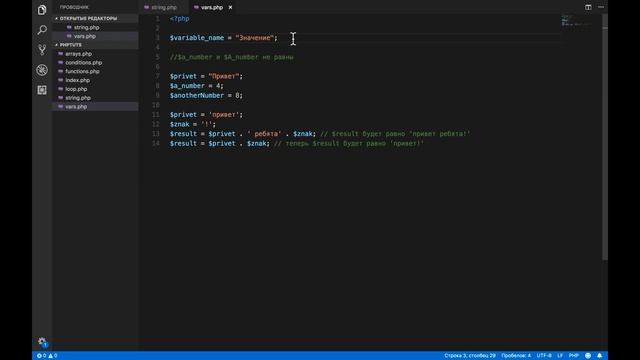Change the LF end of line sequence
The width and height of the screenshot is (640, 360).
pos(560,356)
